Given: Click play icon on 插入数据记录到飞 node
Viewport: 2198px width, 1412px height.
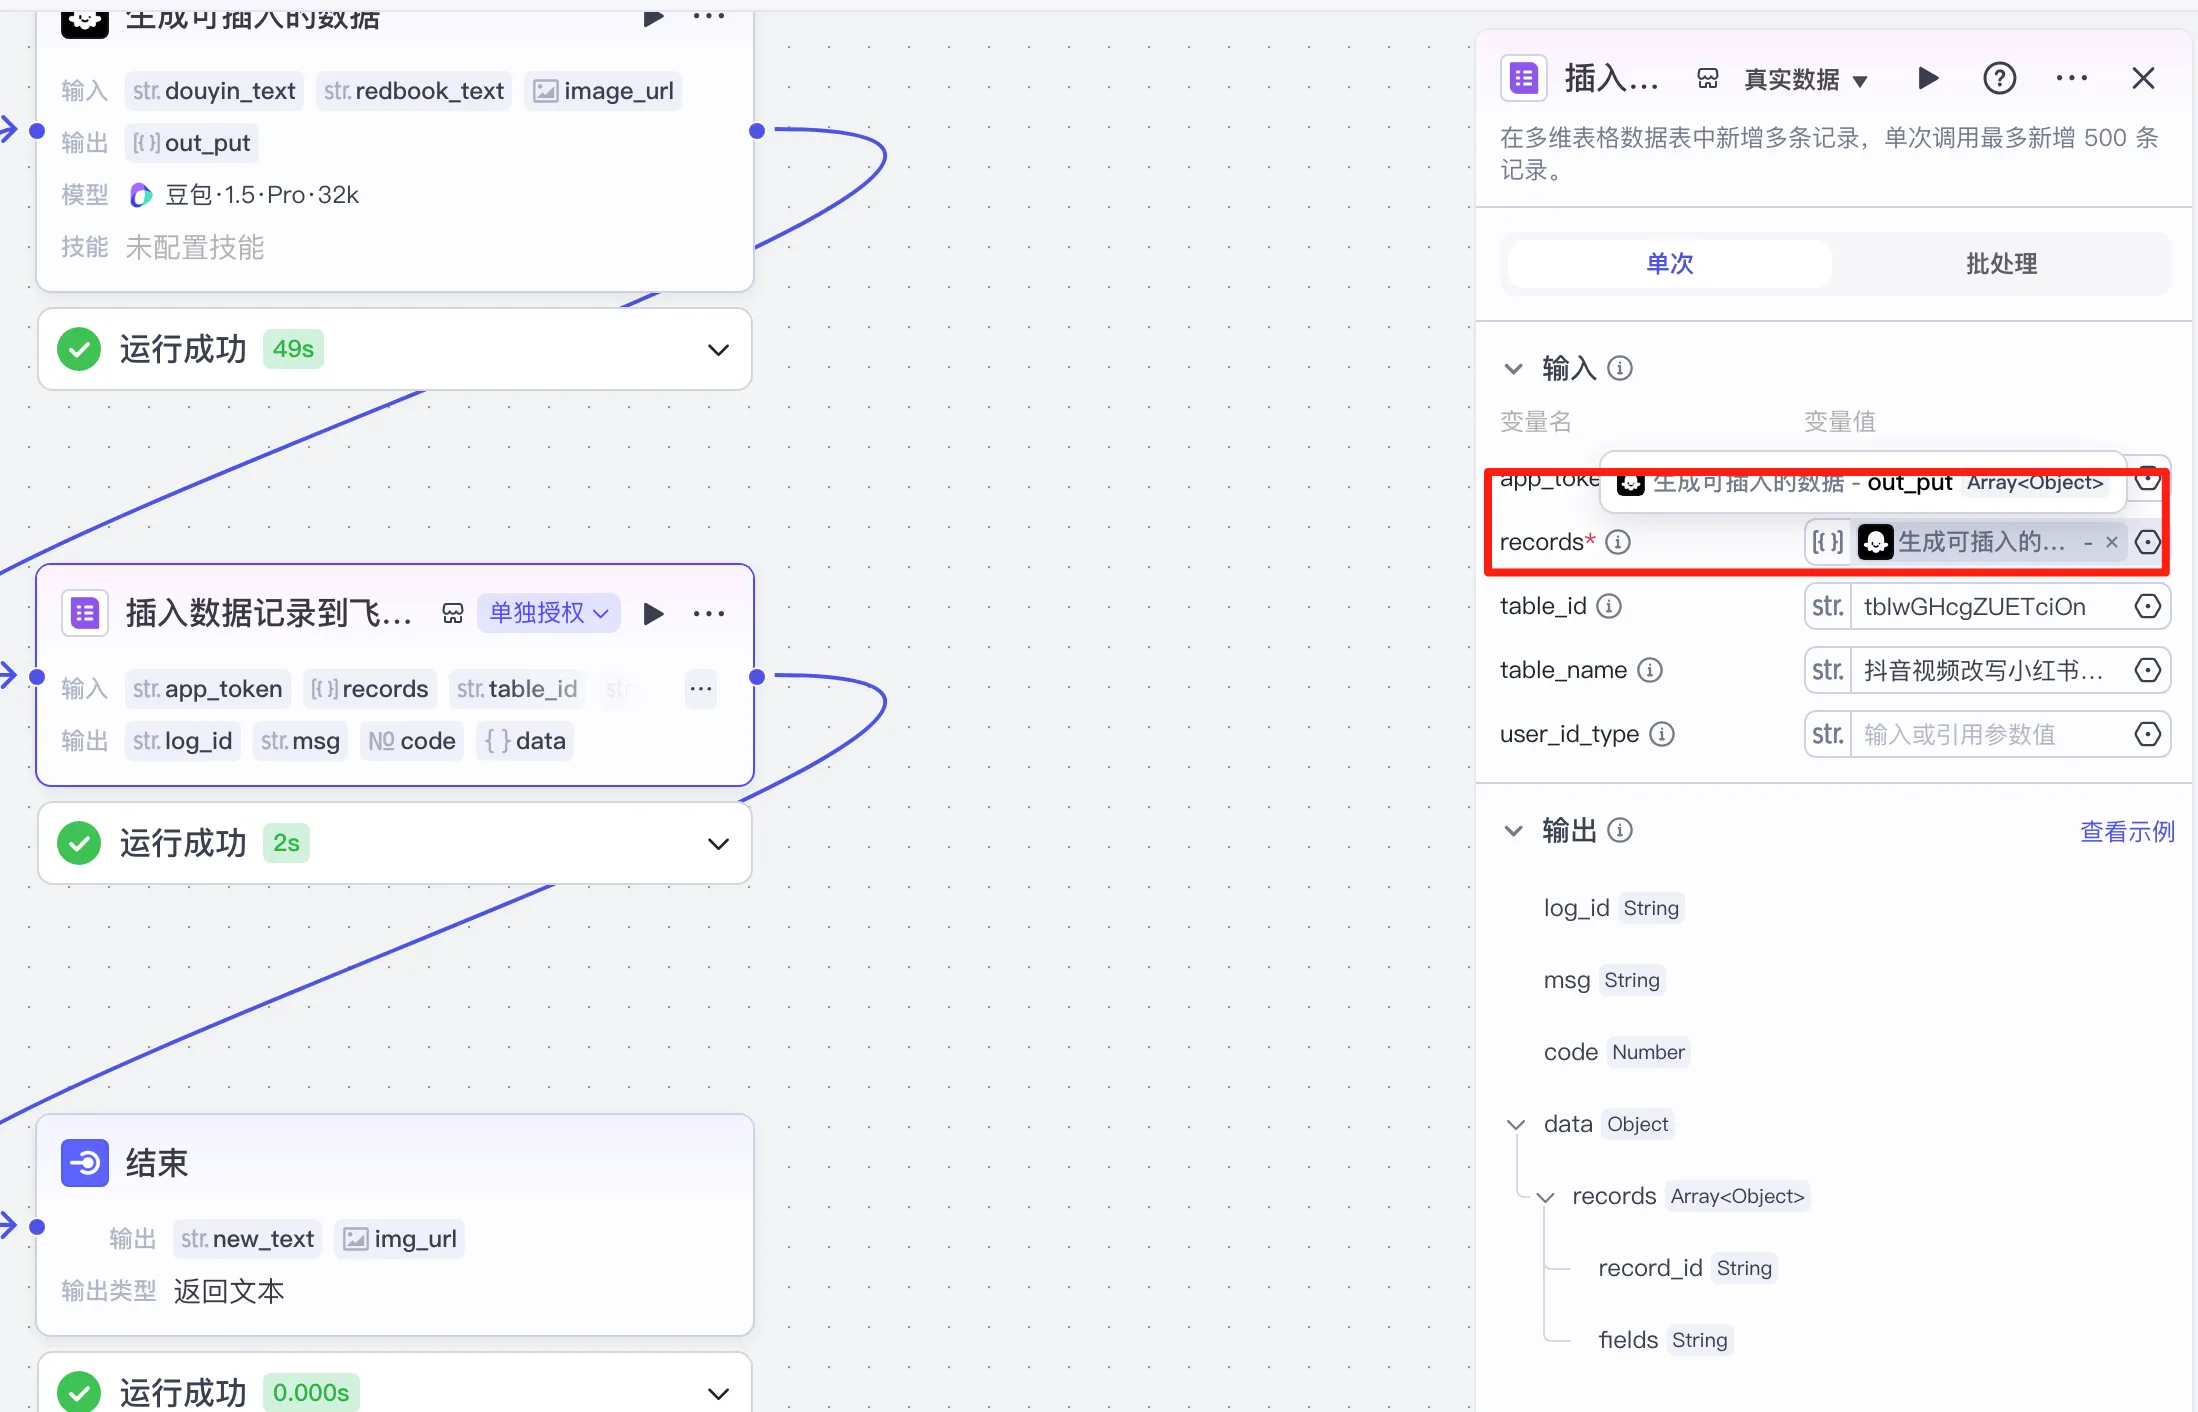Looking at the screenshot, I should tap(653, 613).
